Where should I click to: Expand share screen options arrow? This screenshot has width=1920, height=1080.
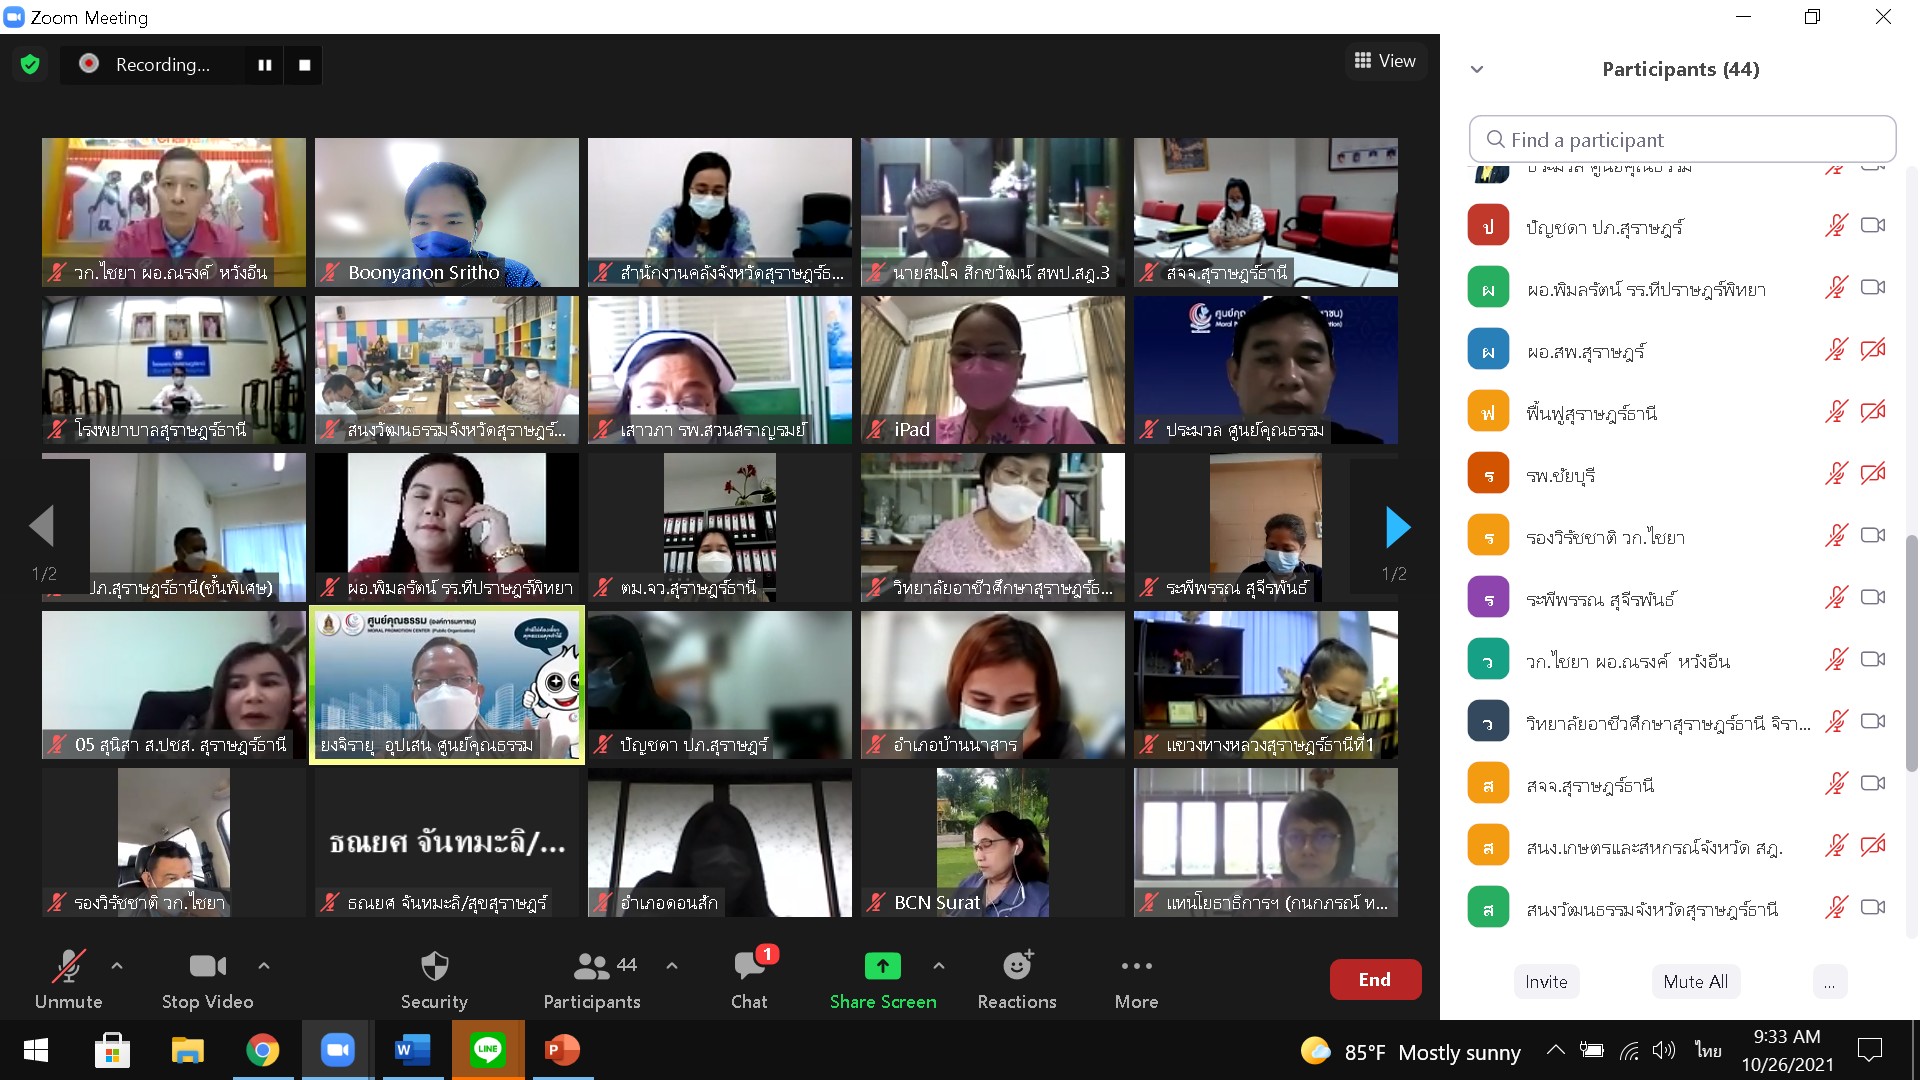point(939,966)
